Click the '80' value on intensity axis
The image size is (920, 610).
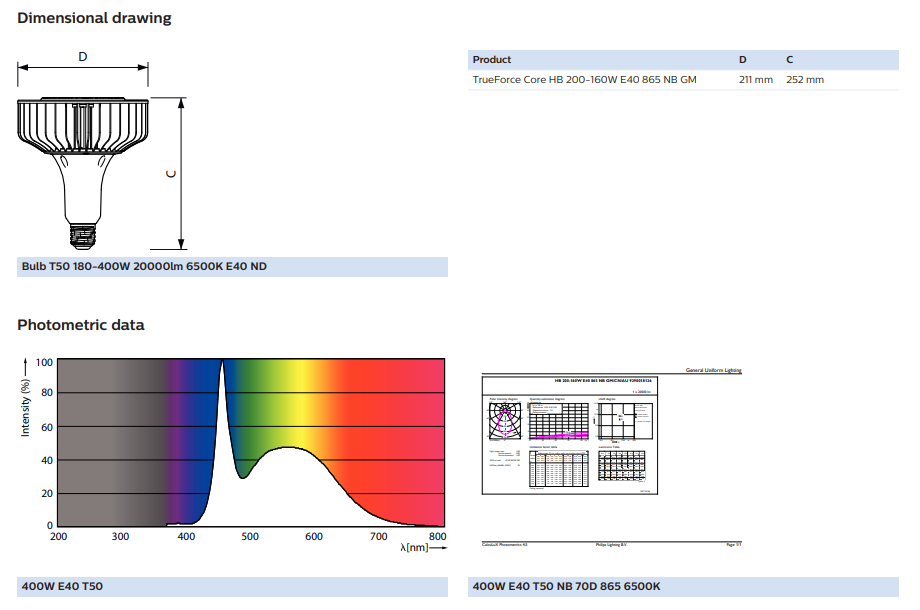tap(47, 392)
